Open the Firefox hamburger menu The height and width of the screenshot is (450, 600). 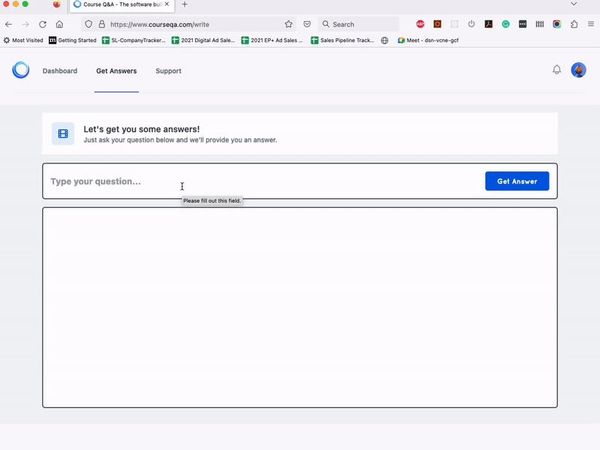[x=591, y=24]
